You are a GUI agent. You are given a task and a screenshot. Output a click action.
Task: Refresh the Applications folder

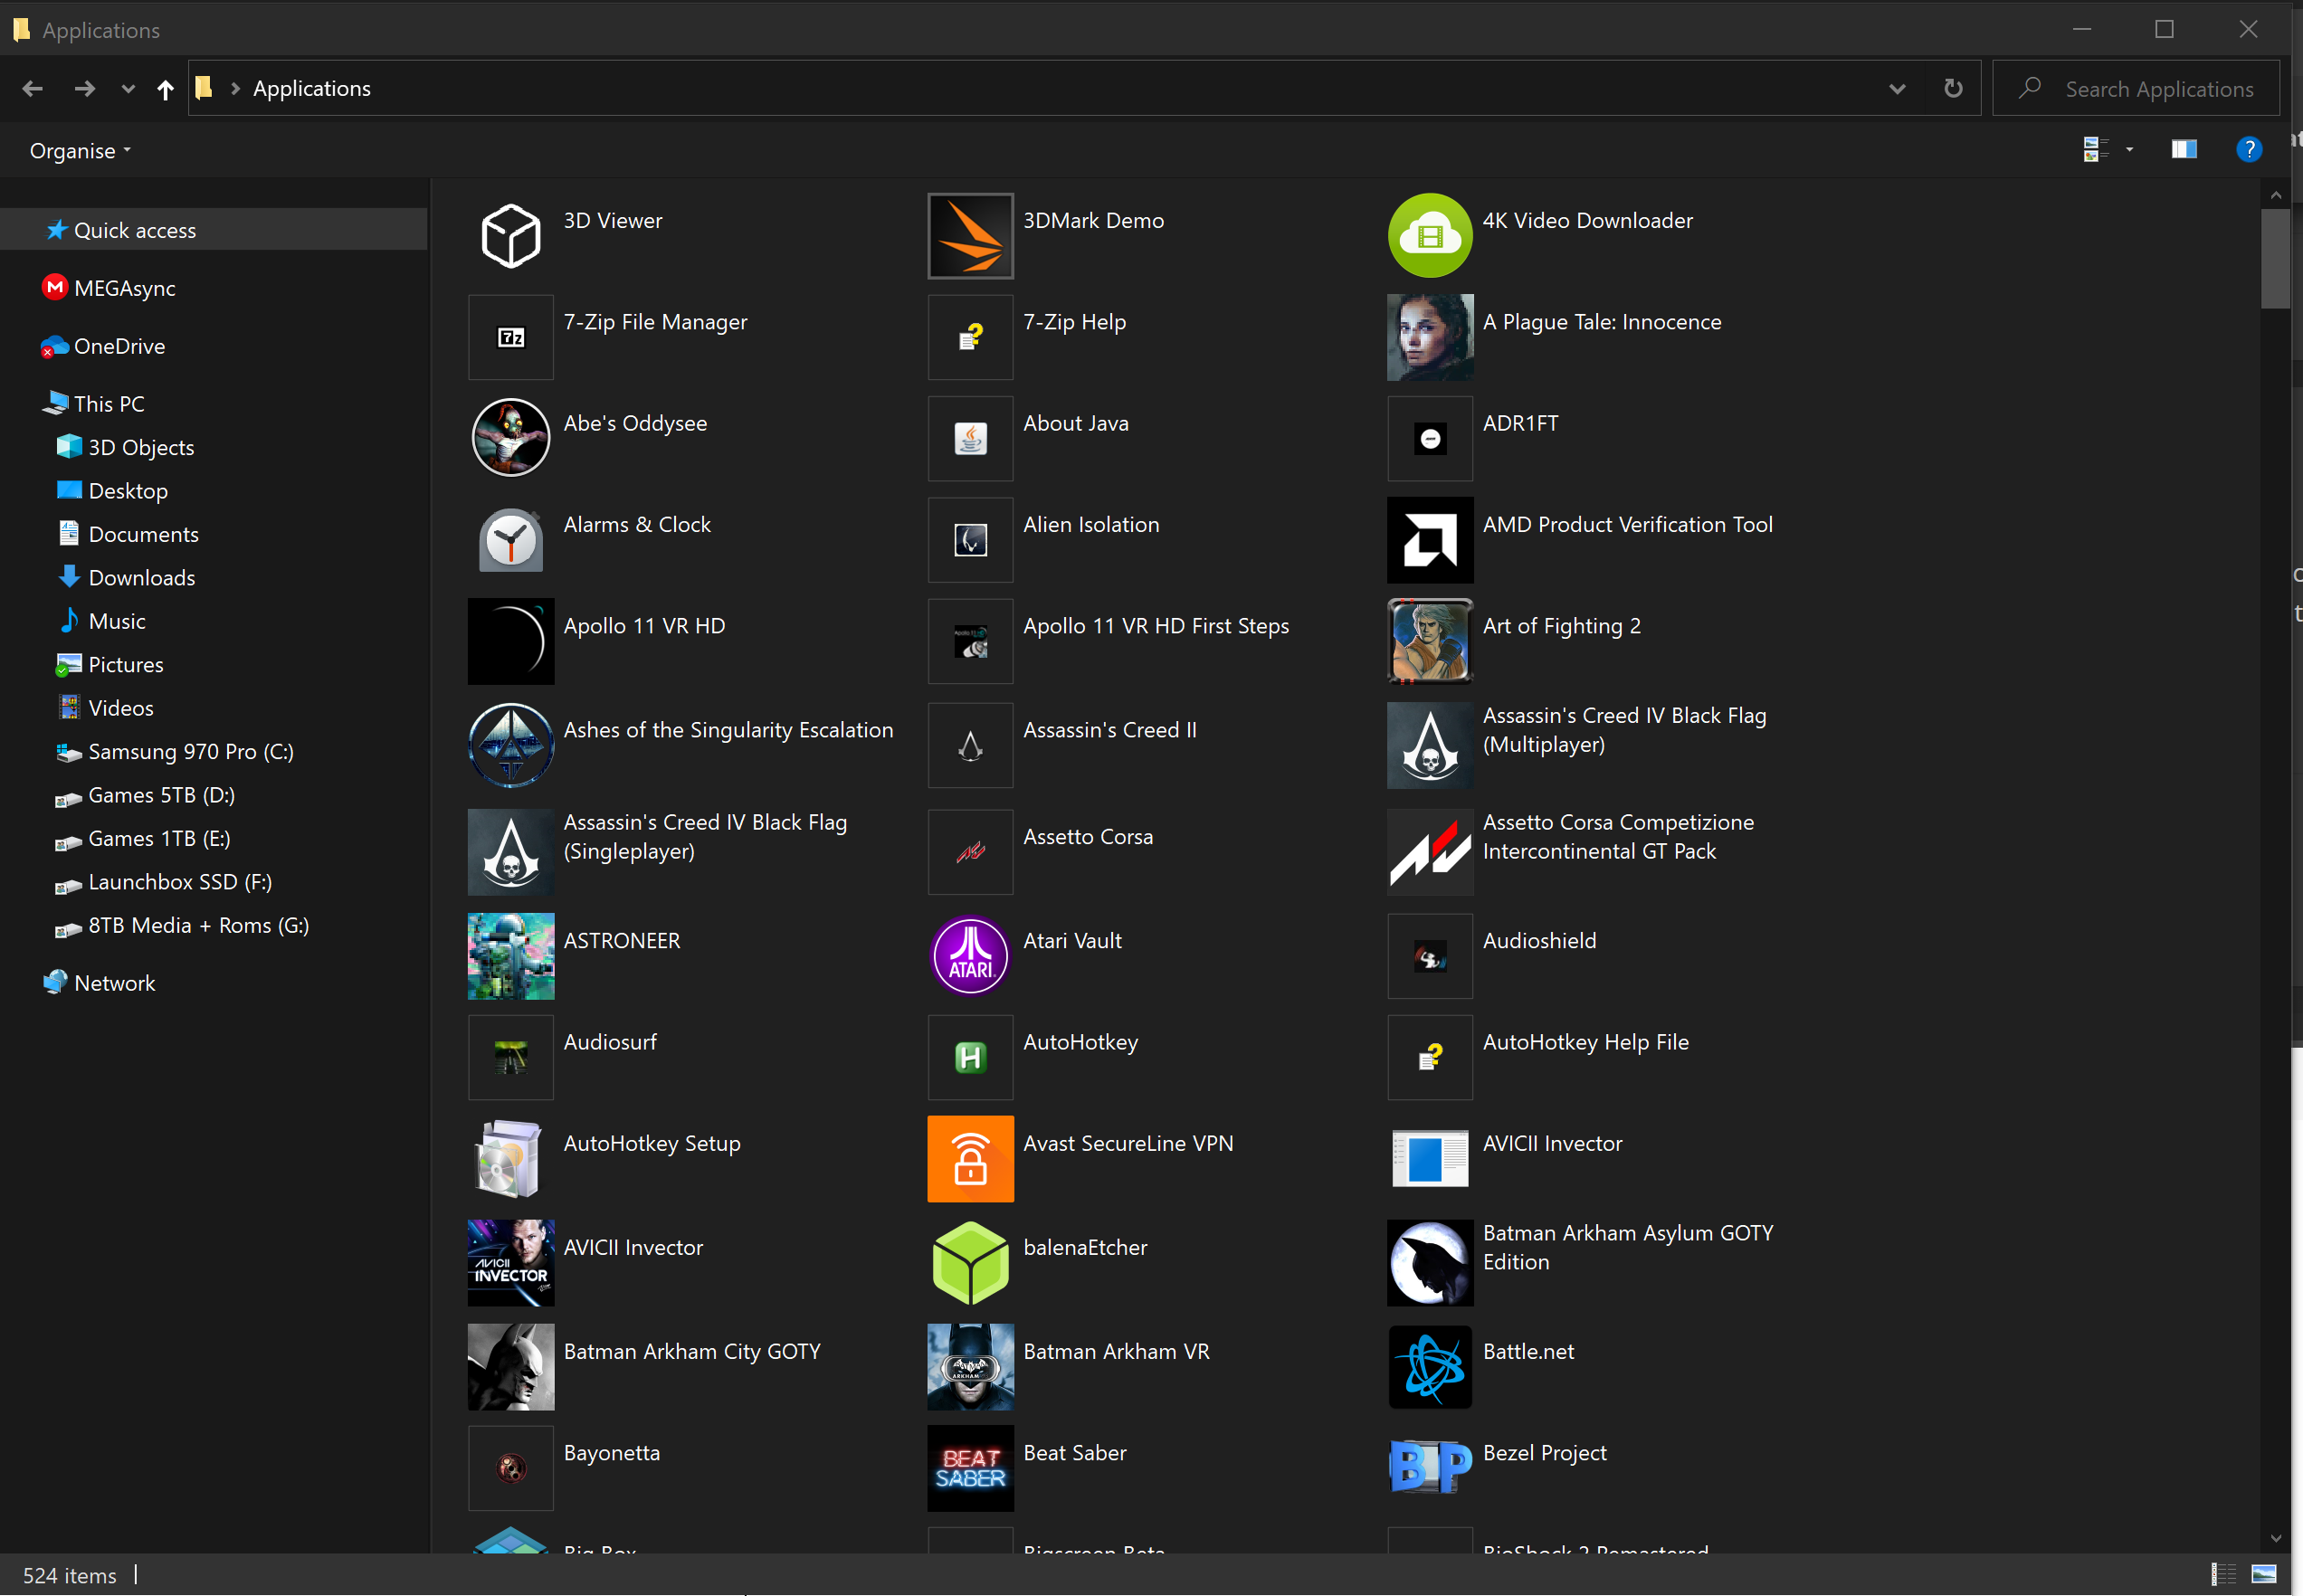1952,89
